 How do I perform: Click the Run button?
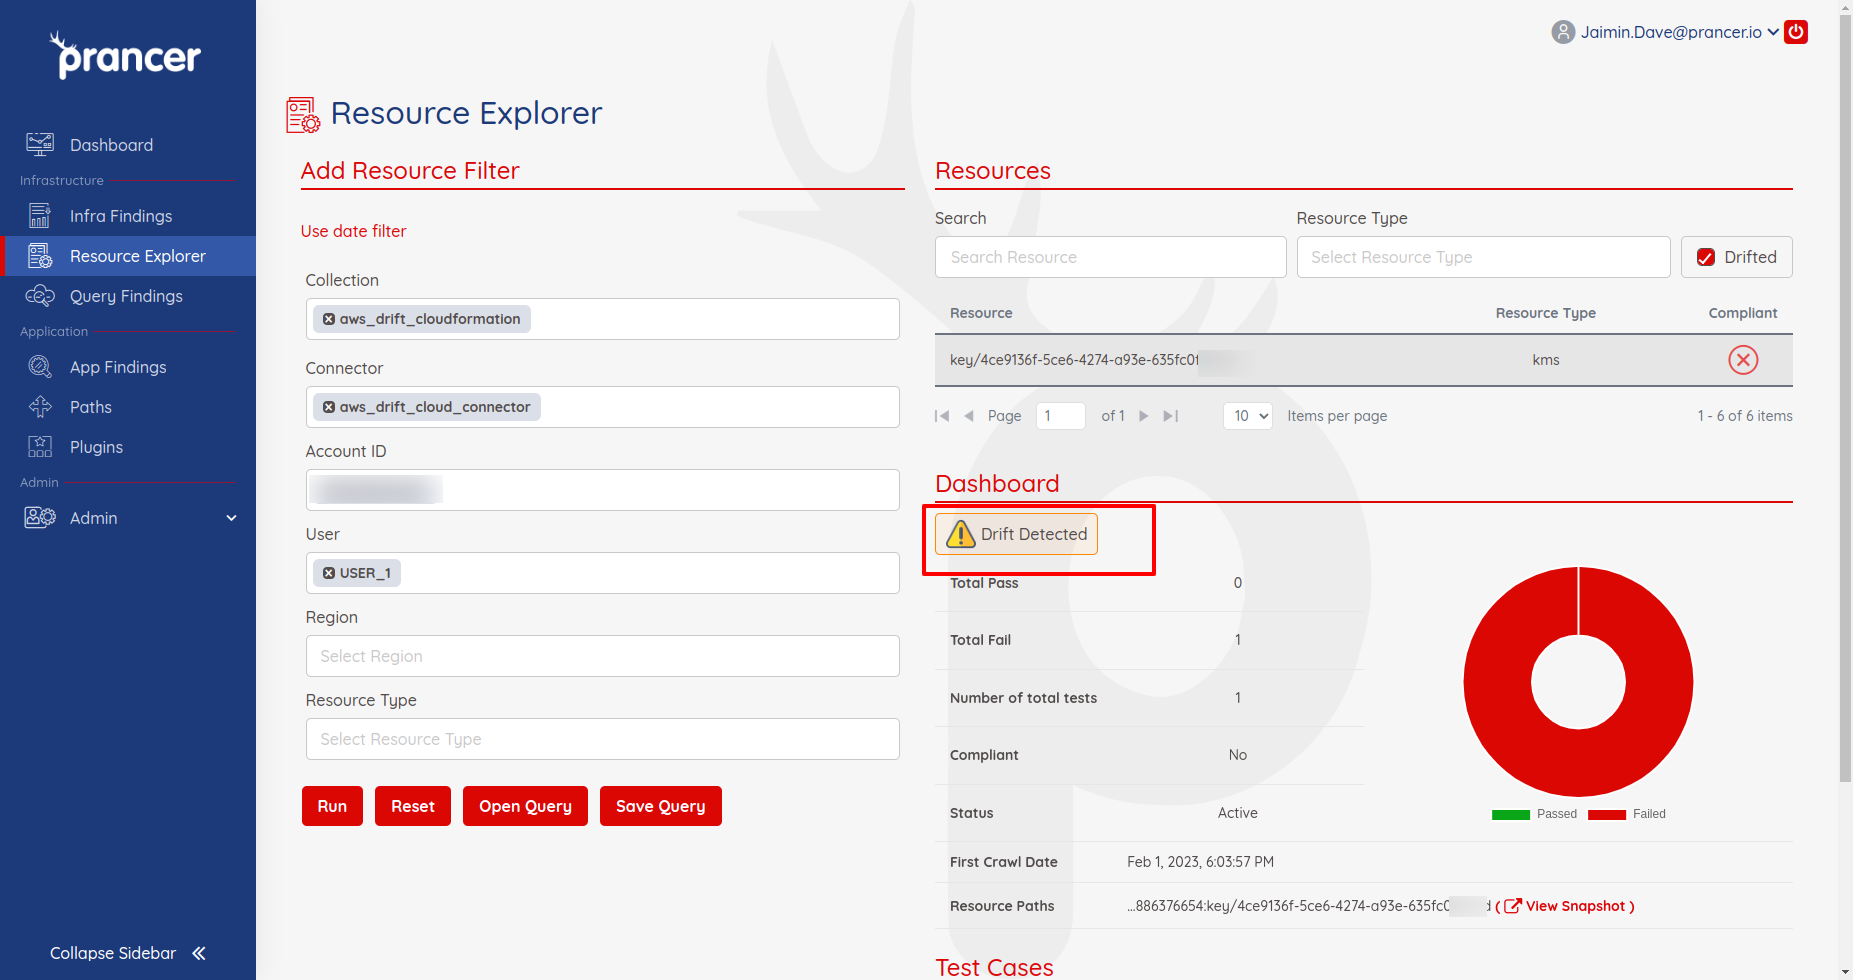pyautogui.click(x=332, y=806)
